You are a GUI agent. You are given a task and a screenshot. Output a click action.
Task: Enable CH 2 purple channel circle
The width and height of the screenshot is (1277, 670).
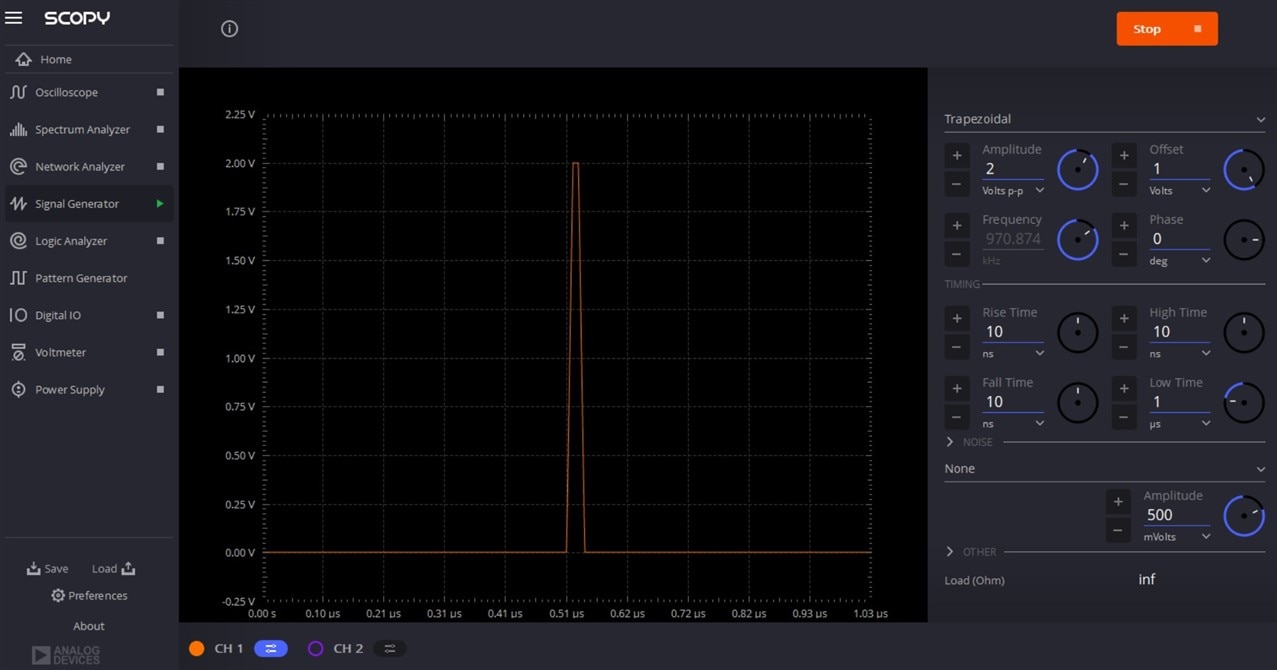[x=316, y=649]
